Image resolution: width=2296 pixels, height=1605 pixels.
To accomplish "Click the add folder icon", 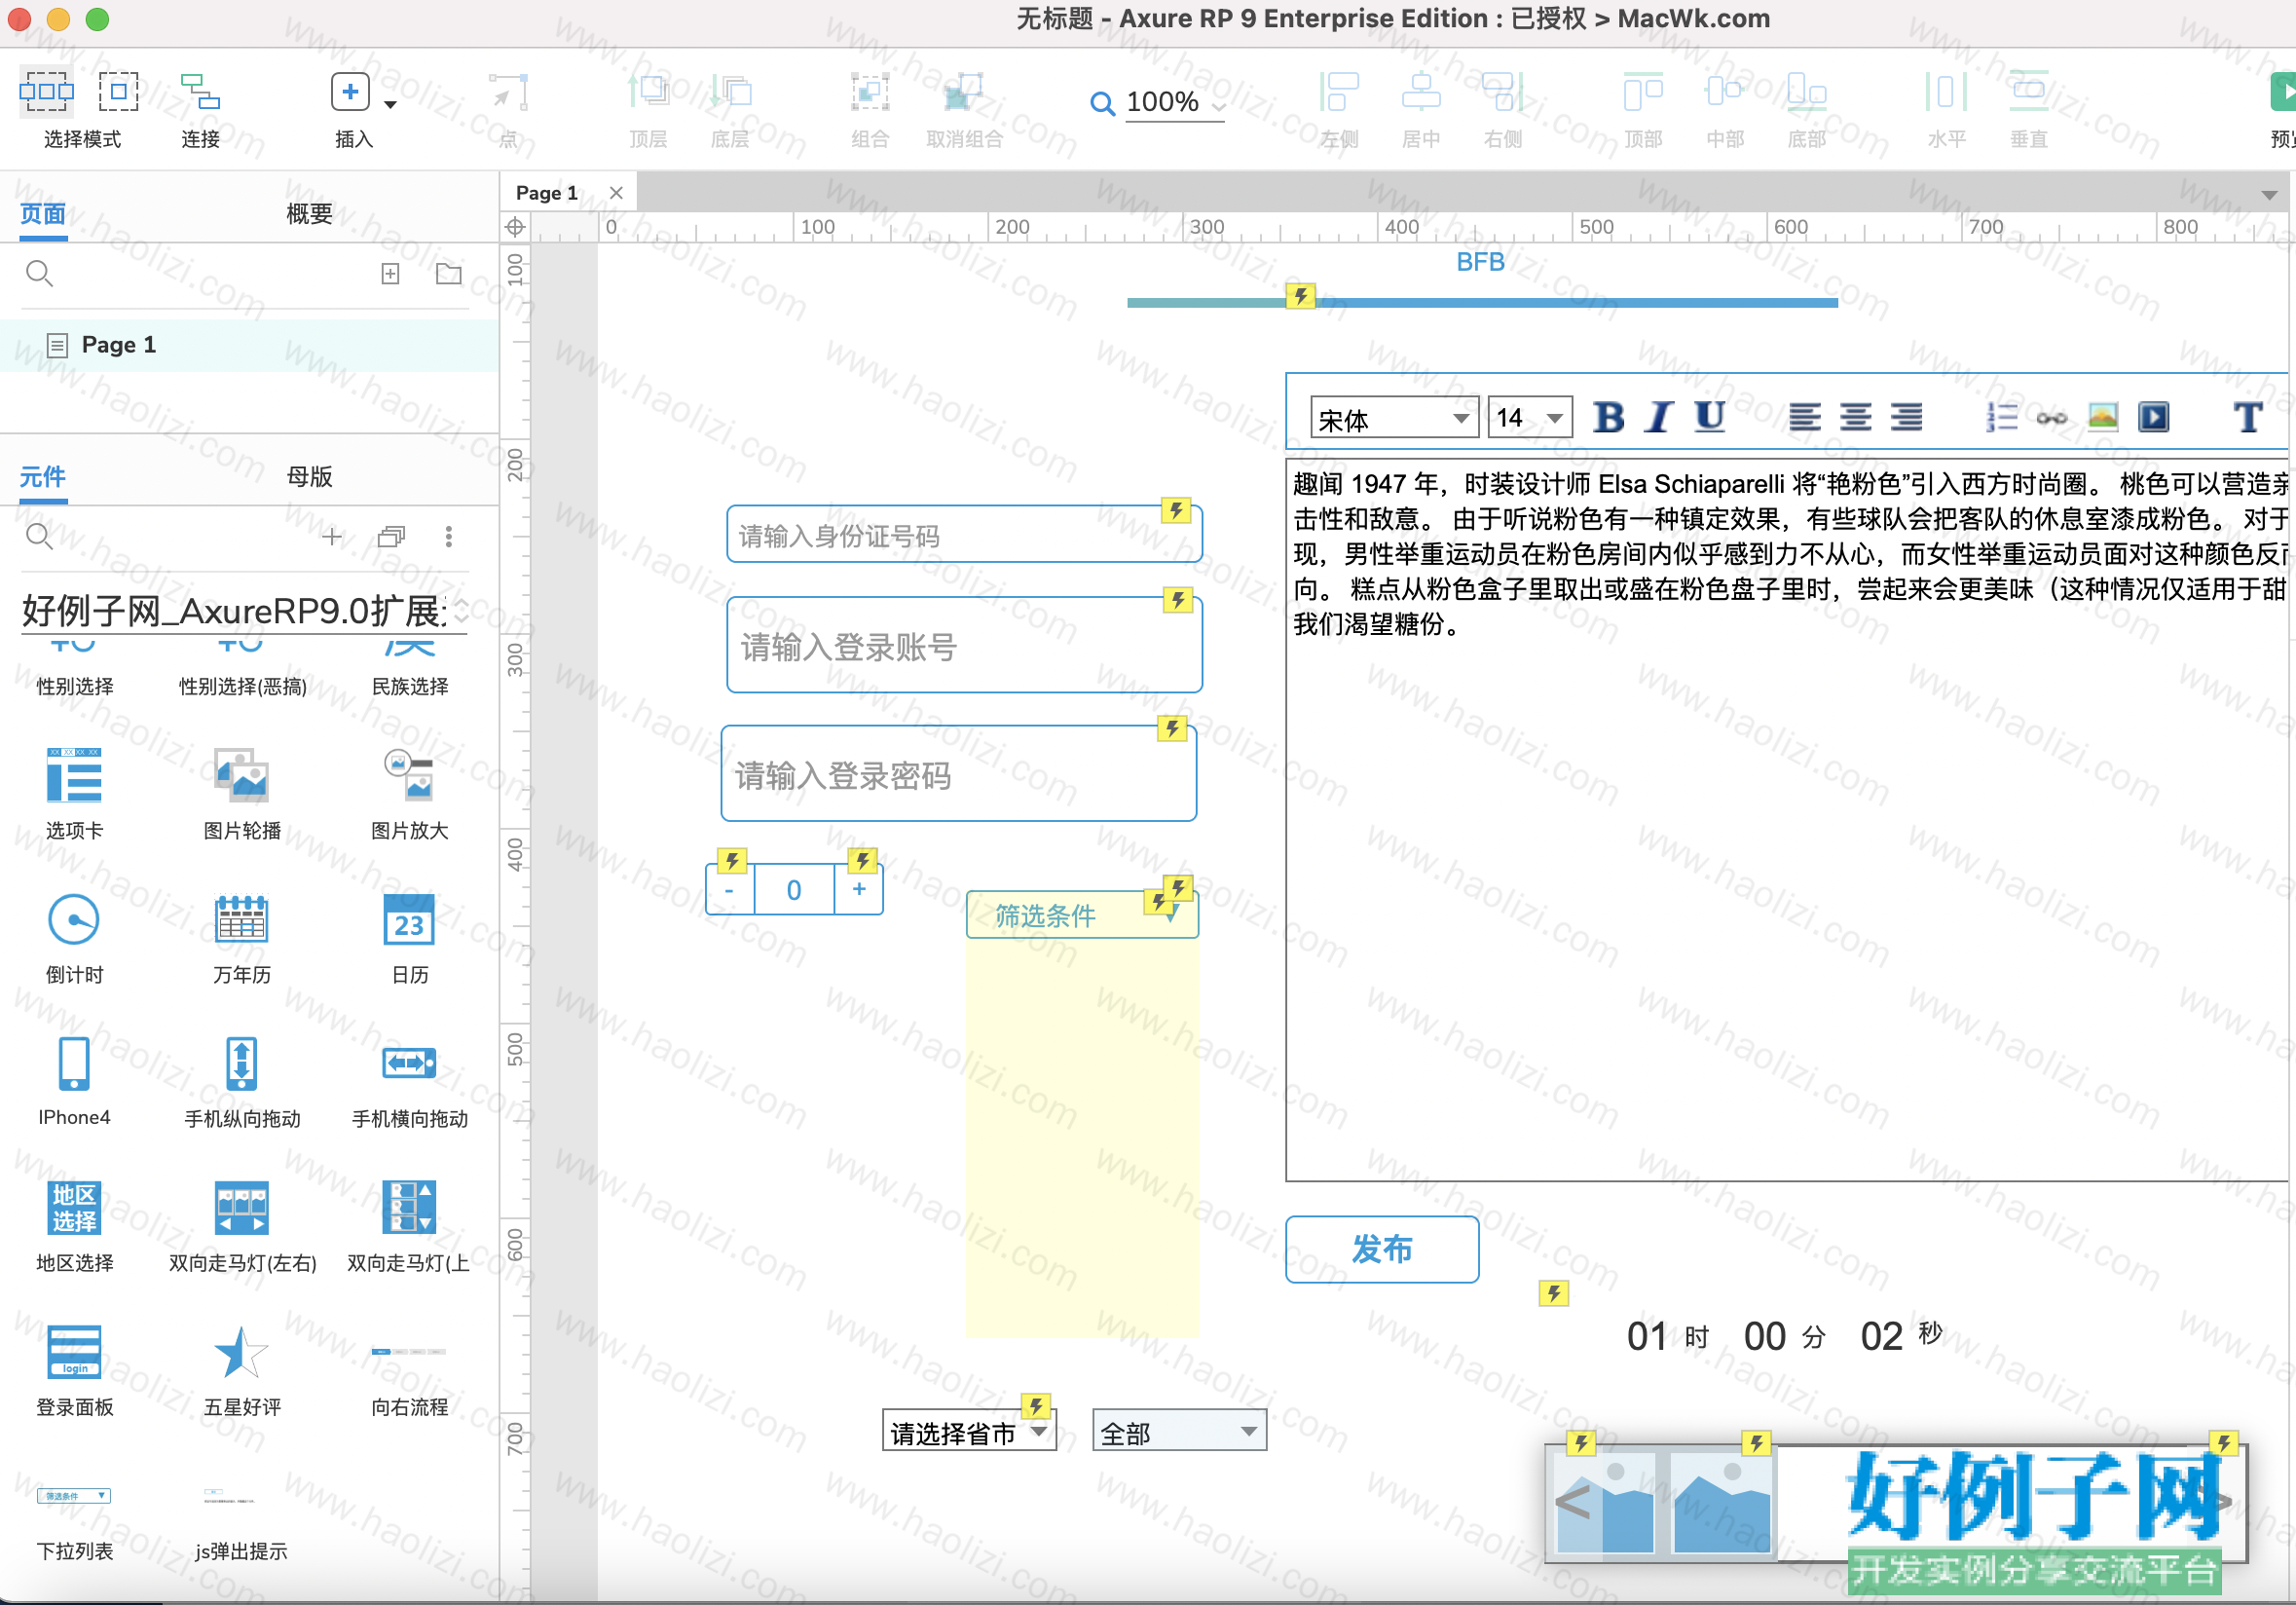I will [449, 274].
